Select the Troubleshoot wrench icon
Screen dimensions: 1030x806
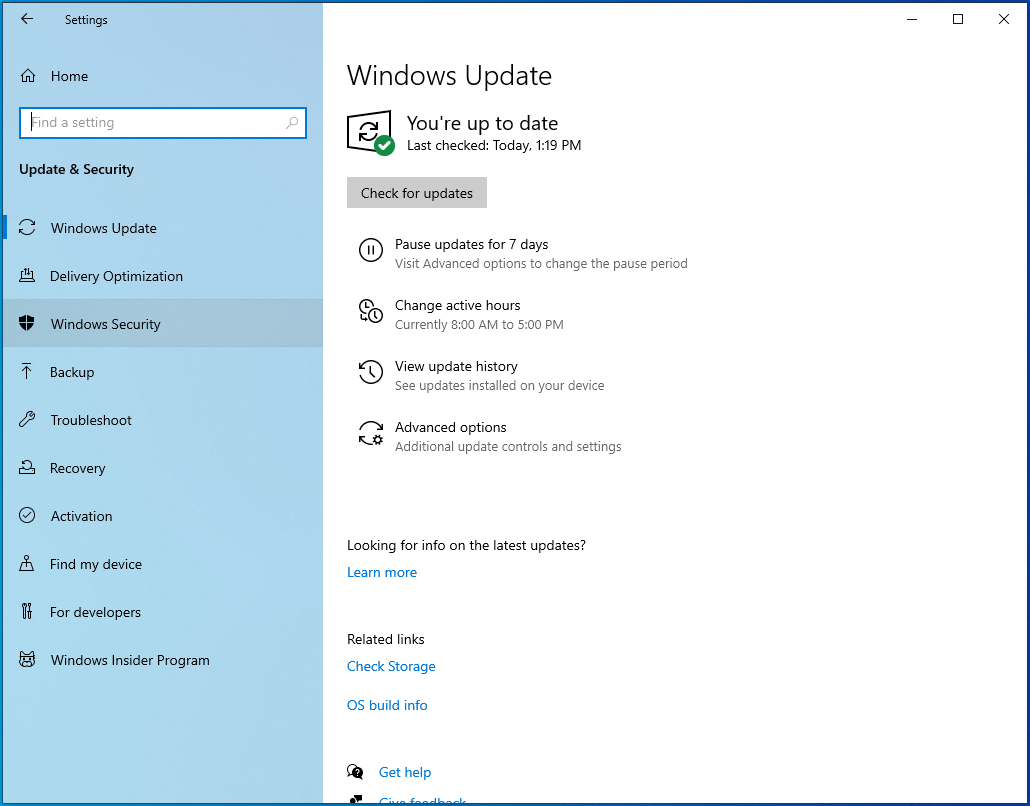(x=27, y=419)
